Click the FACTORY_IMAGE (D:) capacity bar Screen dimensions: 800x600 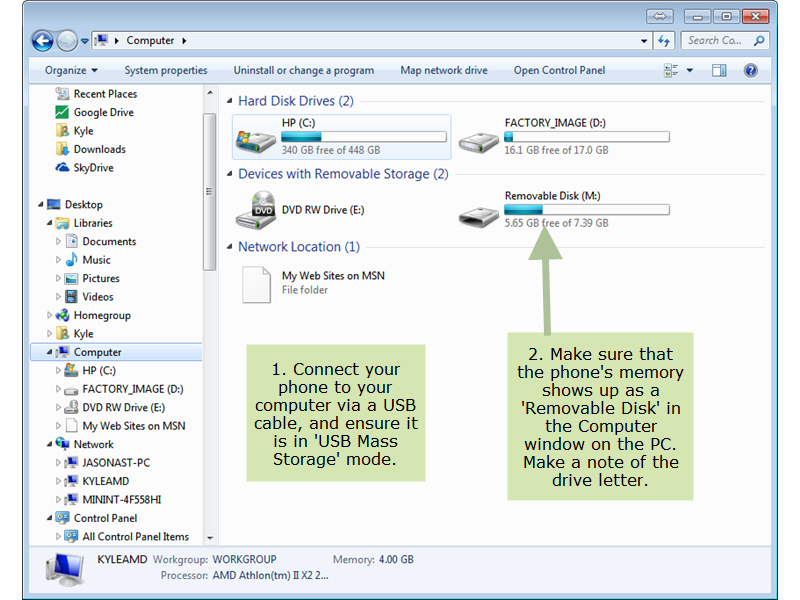(587, 137)
